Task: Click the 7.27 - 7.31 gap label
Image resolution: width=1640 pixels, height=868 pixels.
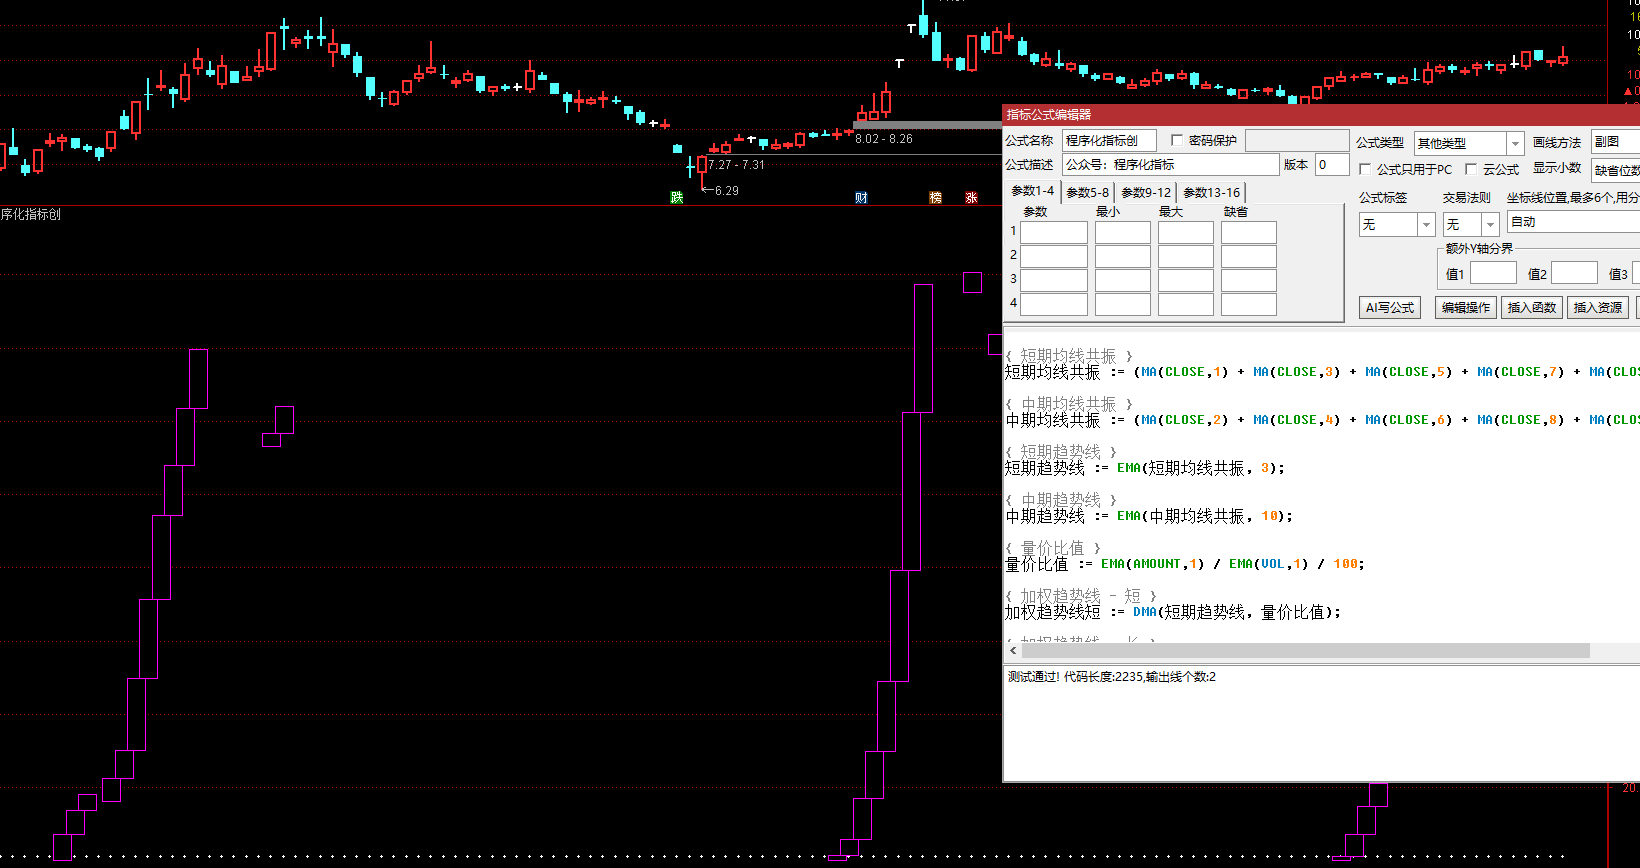Action: click(x=737, y=165)
